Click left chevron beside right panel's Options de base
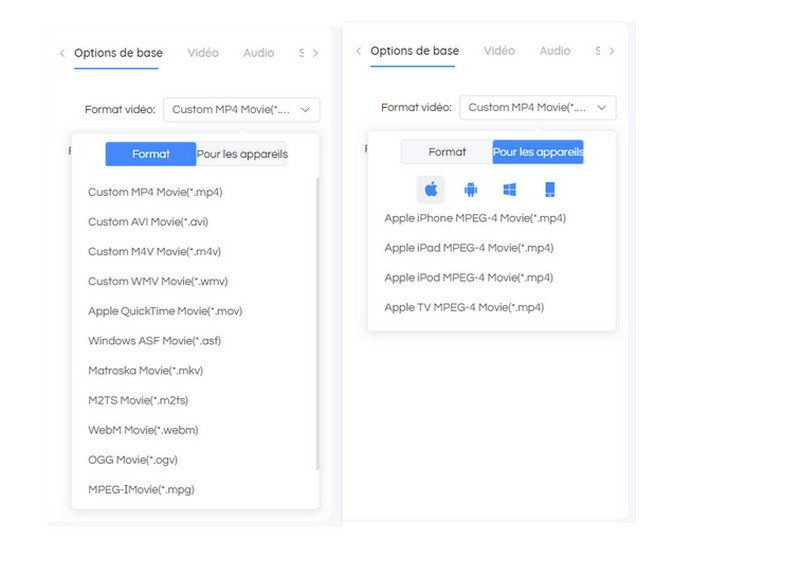Viewport: 800px width, 562px height. [358, 51]
